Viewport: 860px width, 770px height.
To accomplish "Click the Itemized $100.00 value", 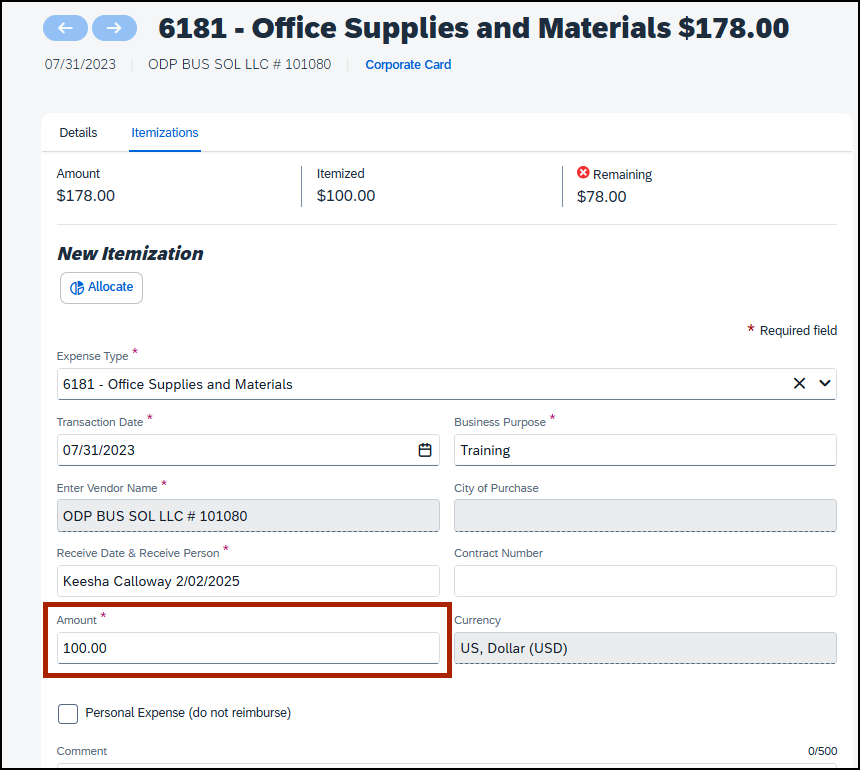I will 346,196.
